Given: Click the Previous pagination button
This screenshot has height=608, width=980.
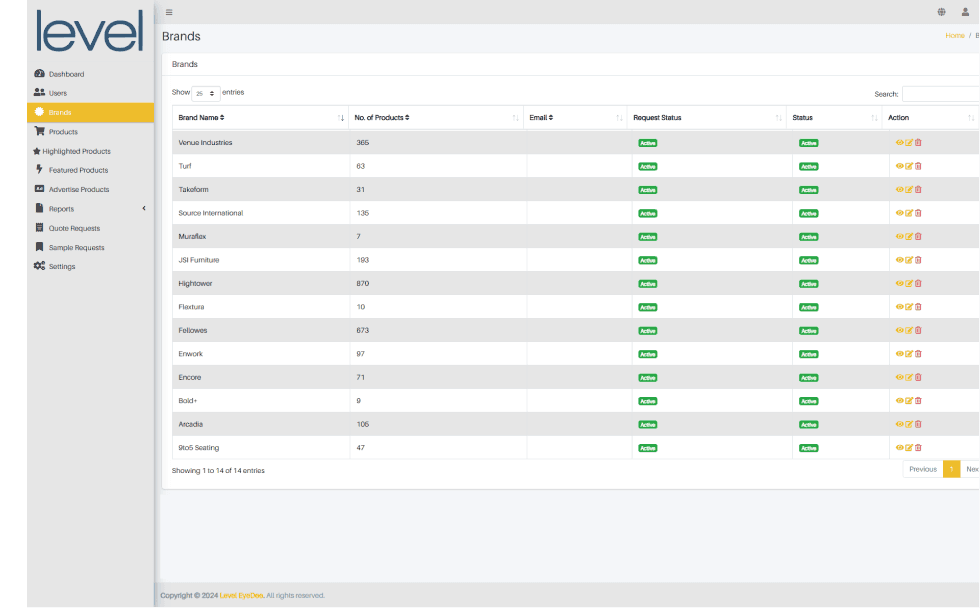Looking at the screenshot, I should click(x=922, y=469).
